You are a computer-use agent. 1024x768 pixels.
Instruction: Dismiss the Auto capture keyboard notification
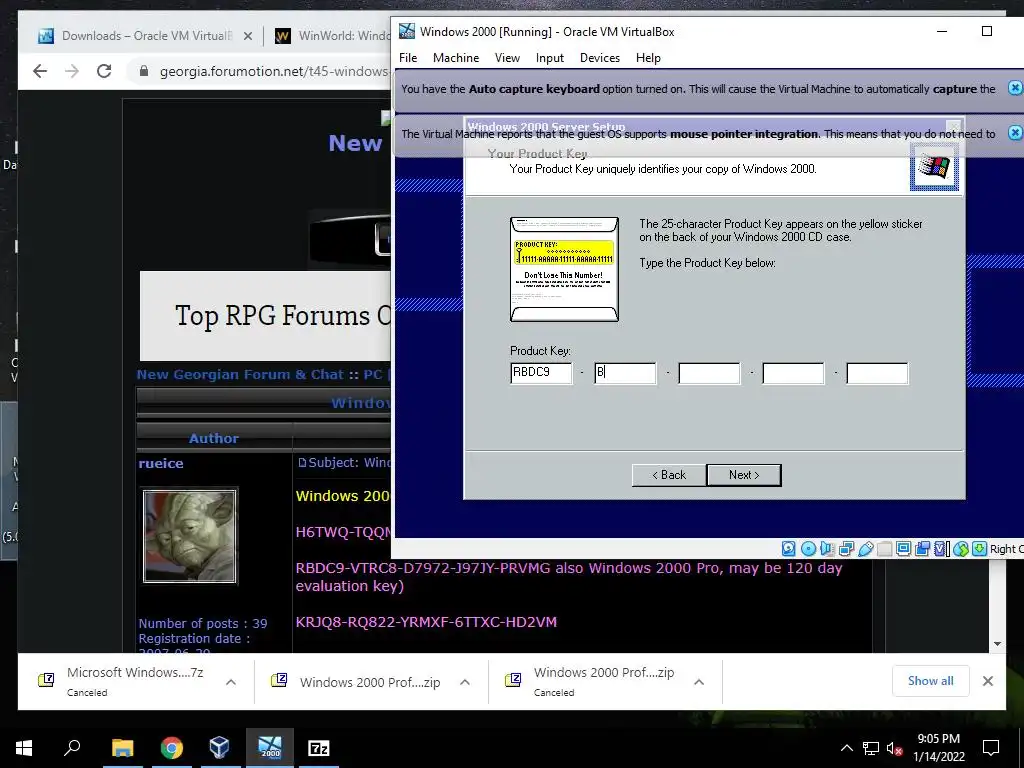(x=1015, y=88)
